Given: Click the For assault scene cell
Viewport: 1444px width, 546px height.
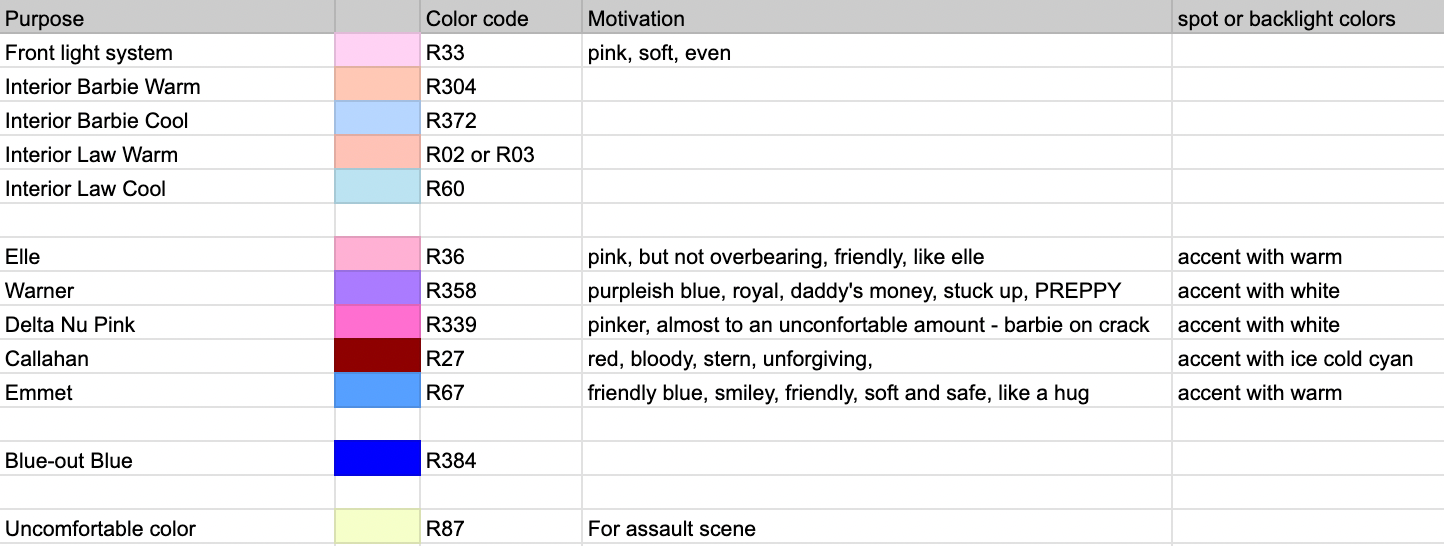Looking at the screenshot, I should coord(877,528).
